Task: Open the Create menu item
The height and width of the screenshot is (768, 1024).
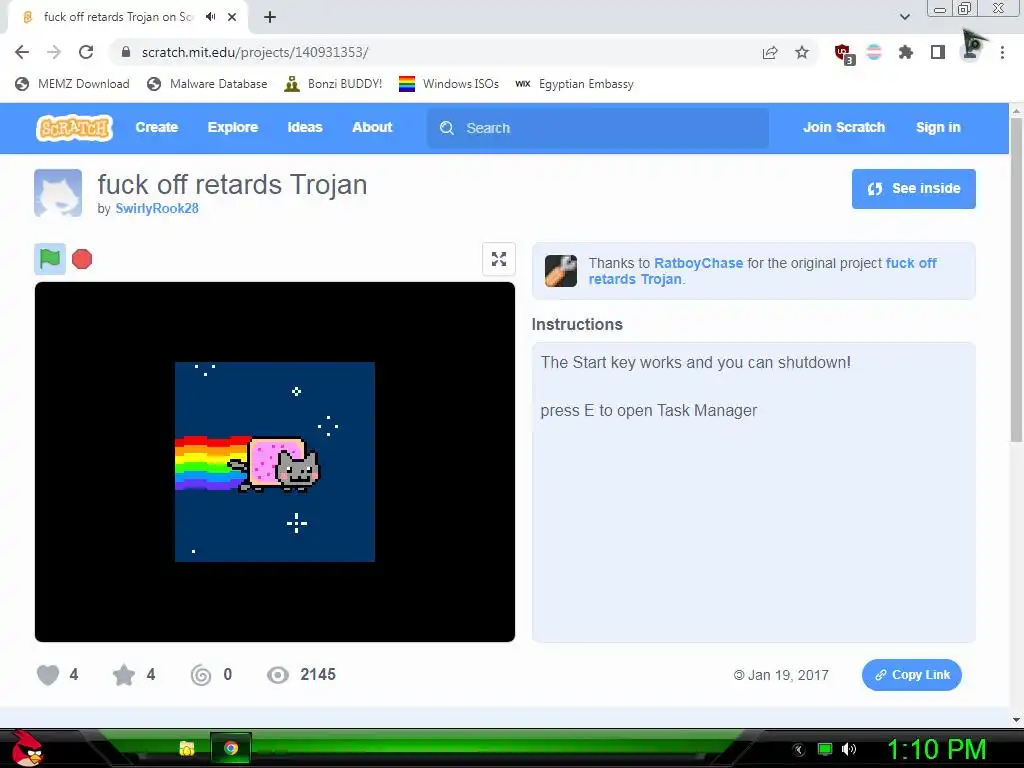Action: click(157, 127)
